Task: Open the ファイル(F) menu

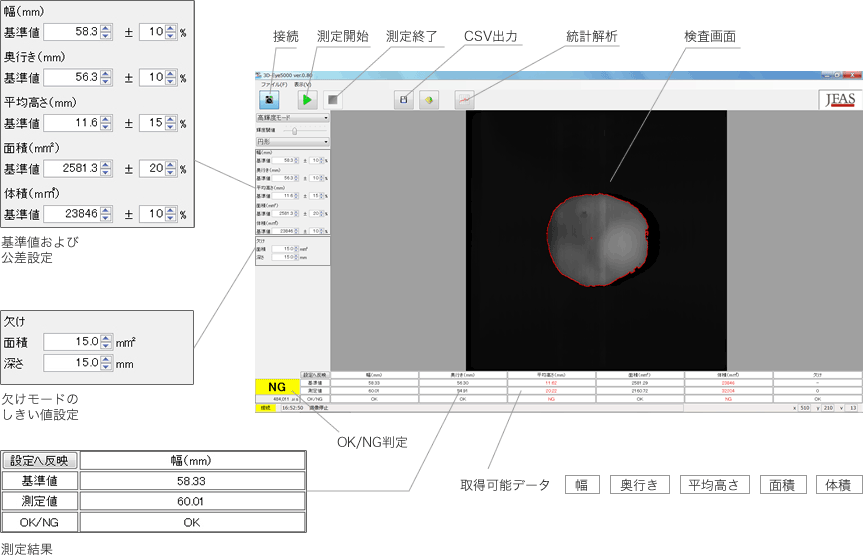Action: (x=274, y=85)
